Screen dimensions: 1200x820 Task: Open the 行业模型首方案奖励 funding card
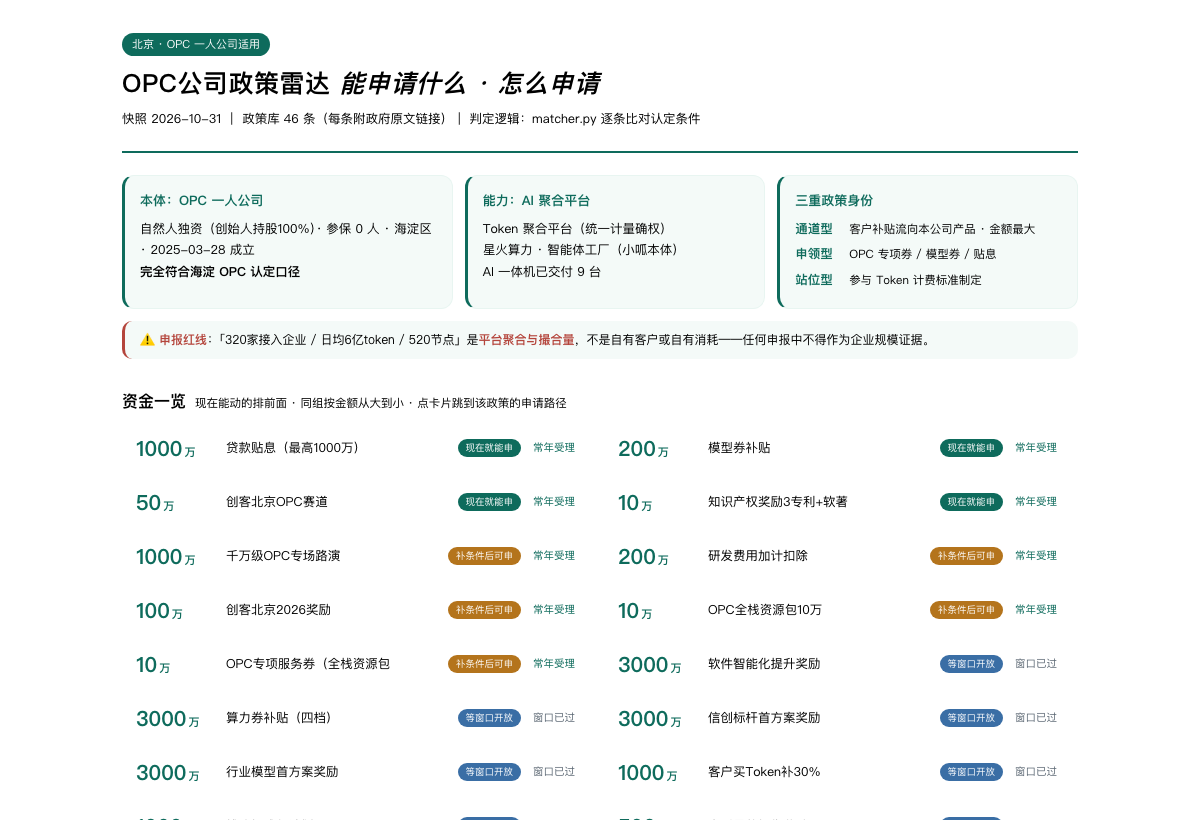click(359, 772)
